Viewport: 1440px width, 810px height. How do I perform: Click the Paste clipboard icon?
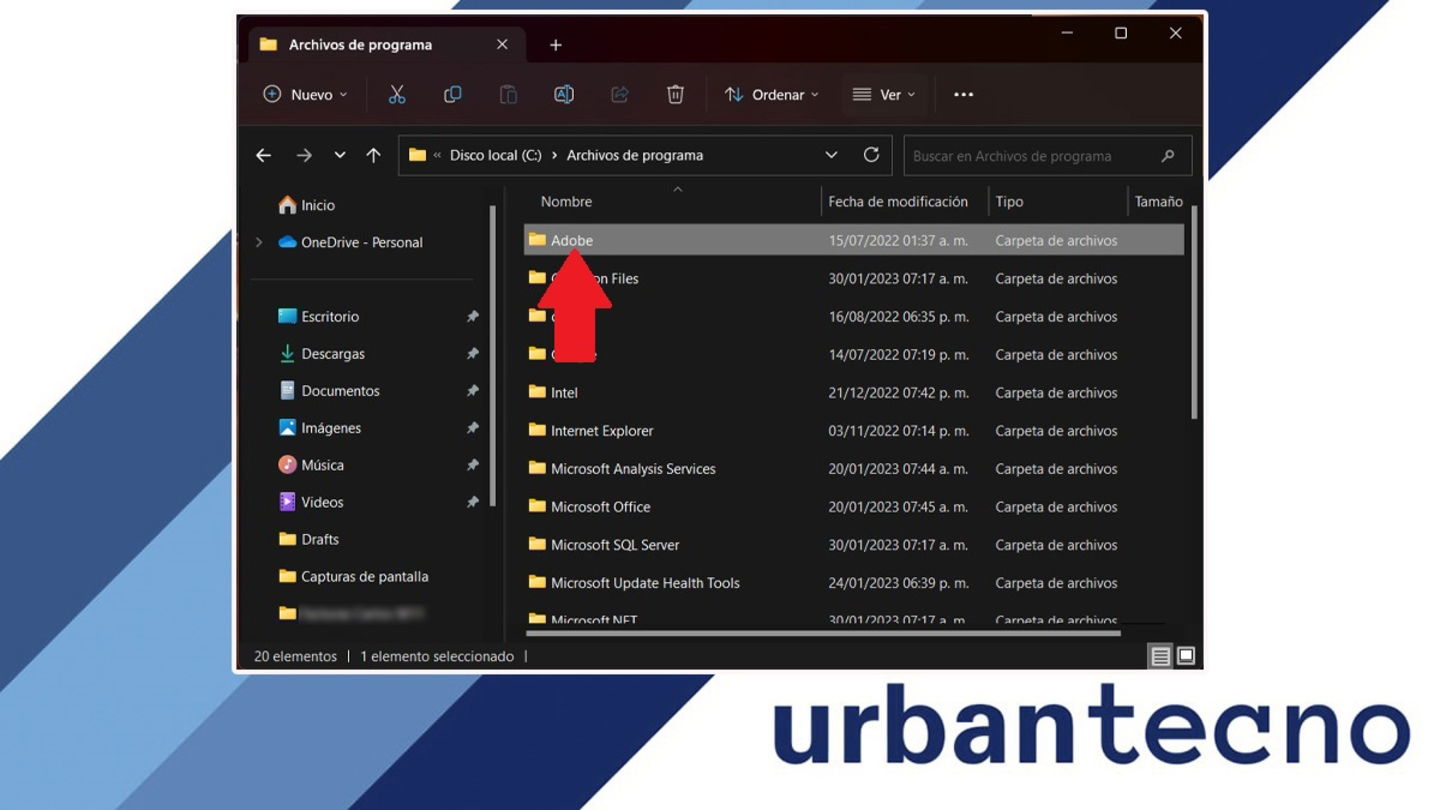coord(508,94)
